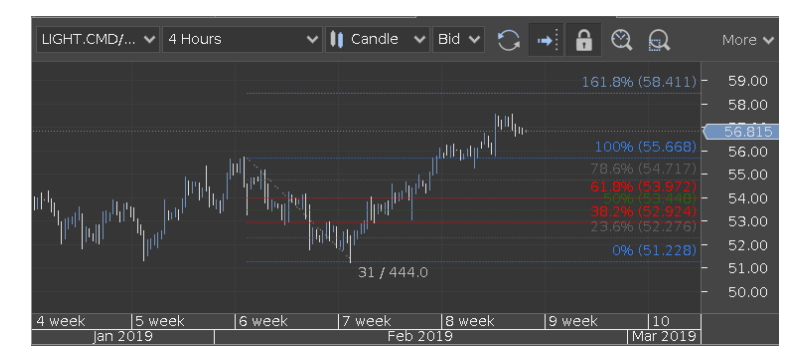Image resolution: width=789 pixels, height=360 pixels.
Task: Click the 61.8% (53.972) Fibonacci label
Action: 644,187
